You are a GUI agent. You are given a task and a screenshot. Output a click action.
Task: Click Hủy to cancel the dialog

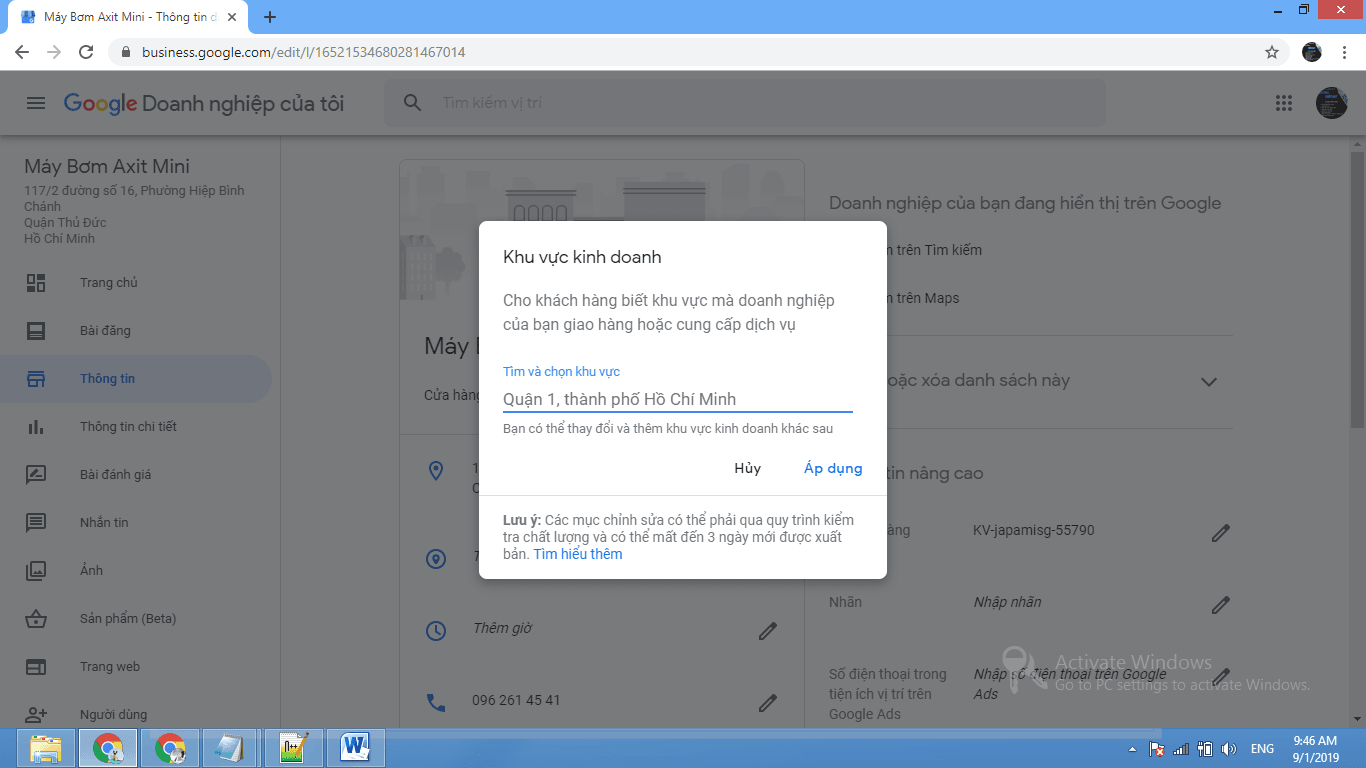(748, 468)
